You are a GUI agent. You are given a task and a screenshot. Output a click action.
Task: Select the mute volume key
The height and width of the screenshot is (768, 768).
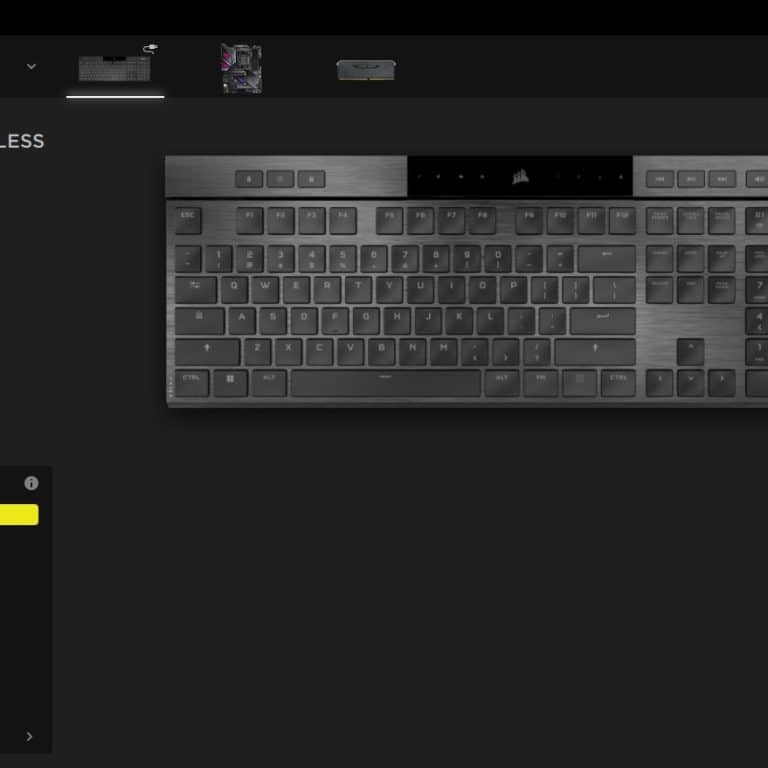[x=757, y=179]
